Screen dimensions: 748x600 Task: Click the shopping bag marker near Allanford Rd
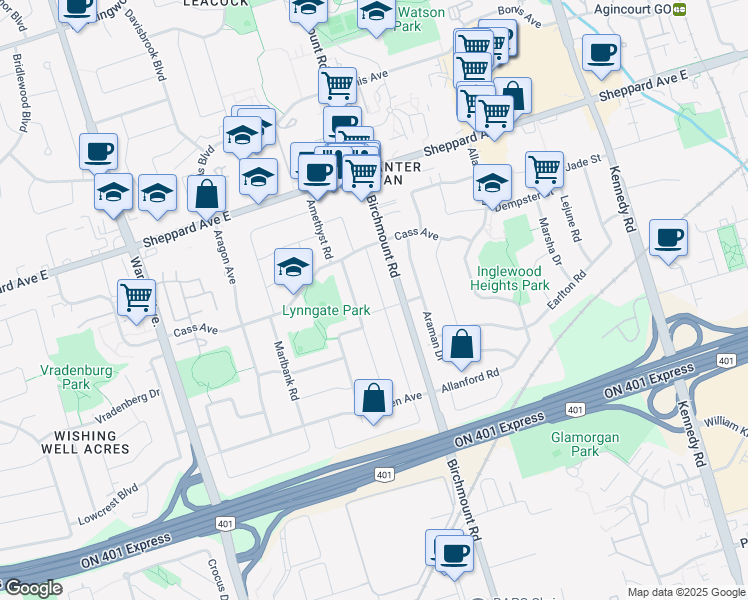tap(461, 346)
